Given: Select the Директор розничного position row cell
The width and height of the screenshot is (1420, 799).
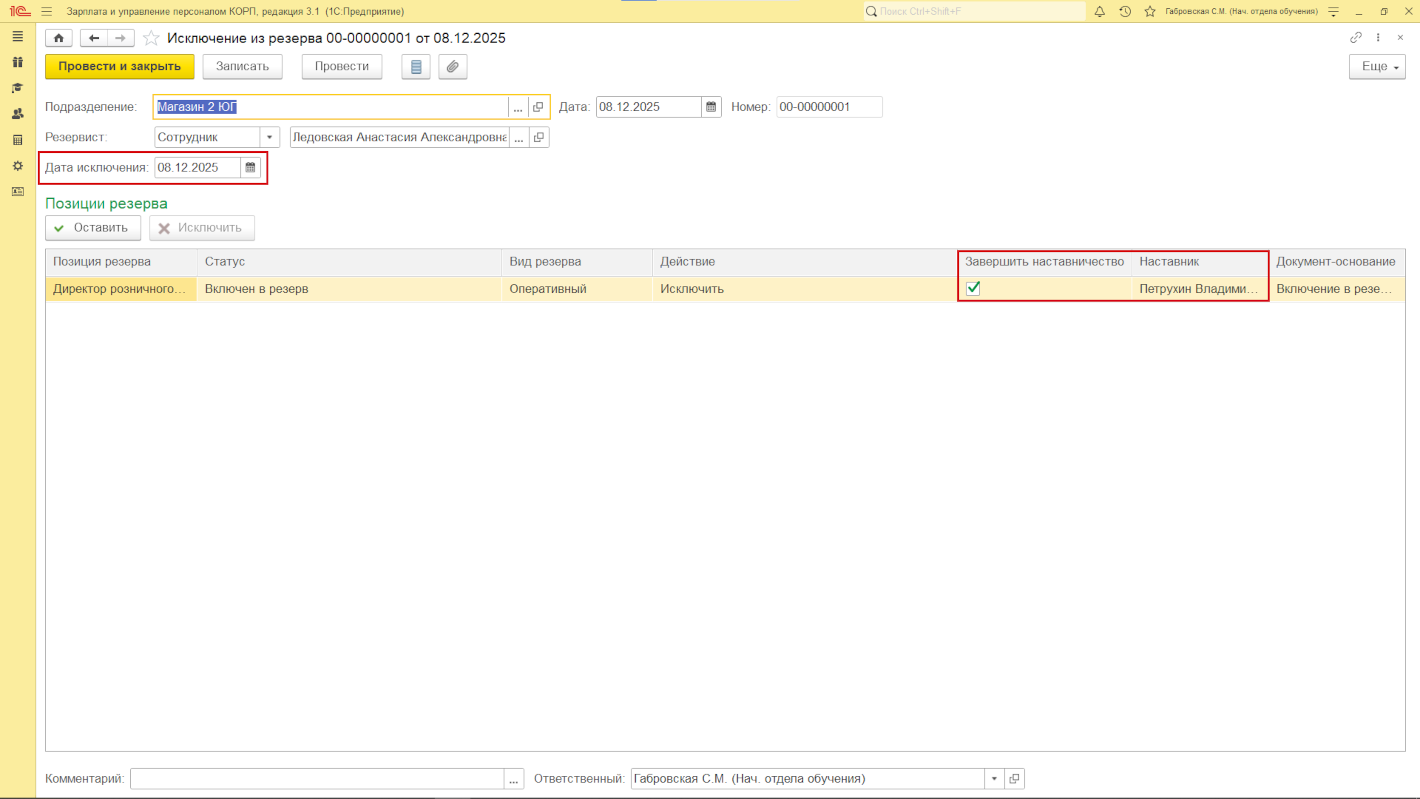Looking at the screenshot, I should pyautogui.click(x=120, y=289).
